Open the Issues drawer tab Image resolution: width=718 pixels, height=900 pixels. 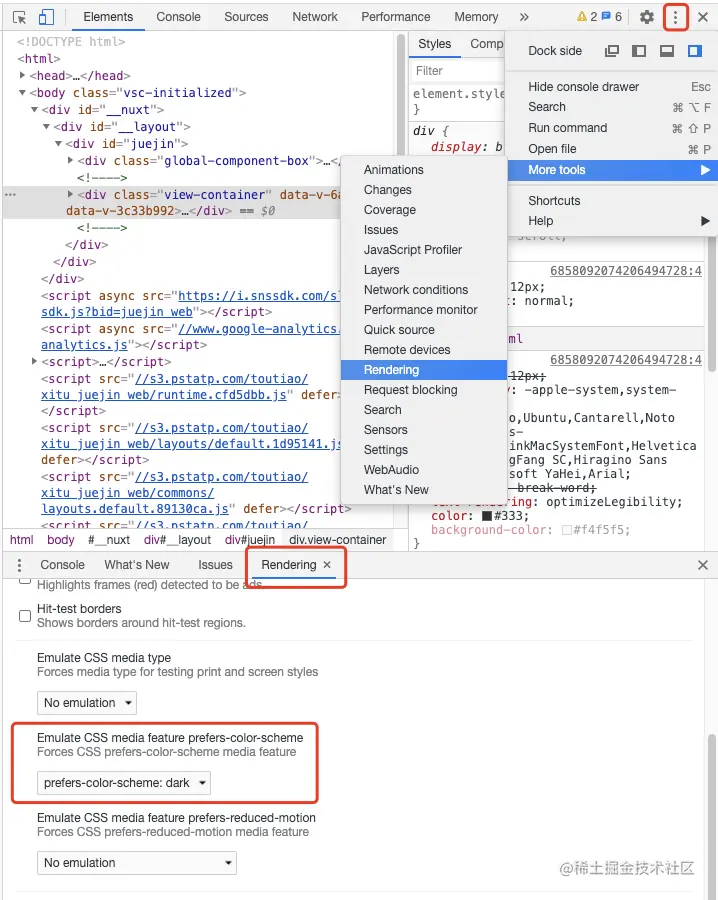coord(215,565)
